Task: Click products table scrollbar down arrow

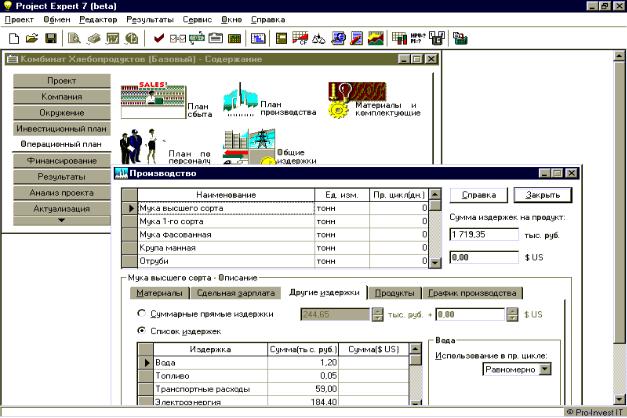Action: (x=435, y=262)
